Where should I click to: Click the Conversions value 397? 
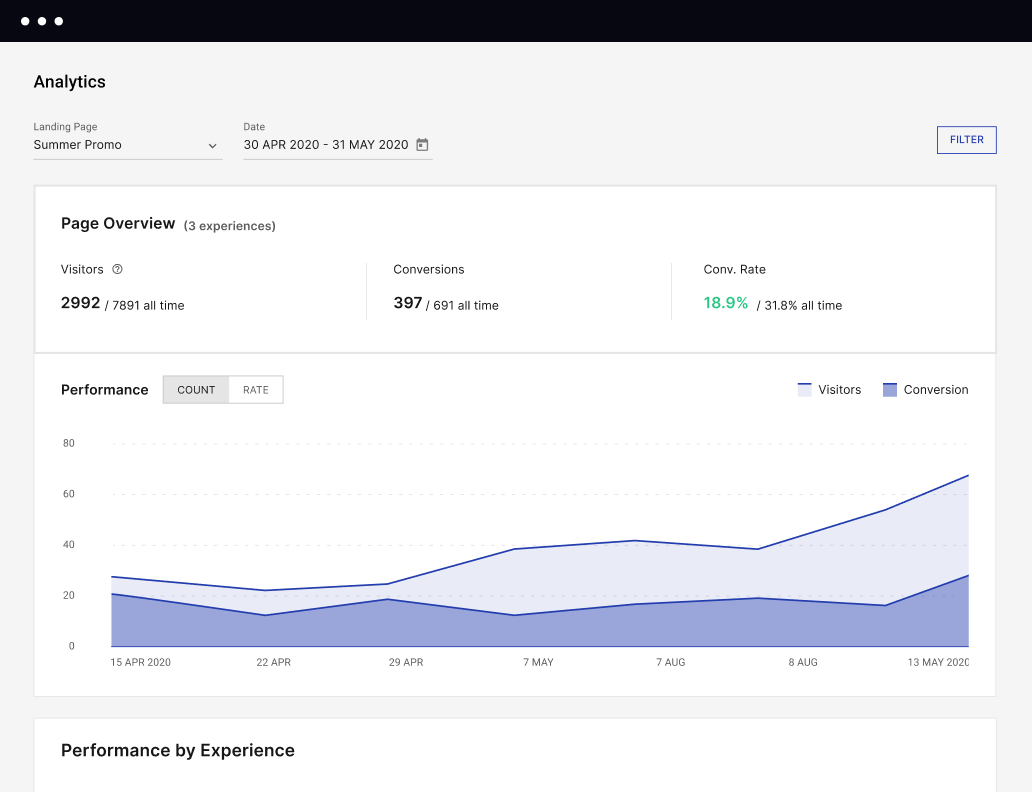pos(407,302)
